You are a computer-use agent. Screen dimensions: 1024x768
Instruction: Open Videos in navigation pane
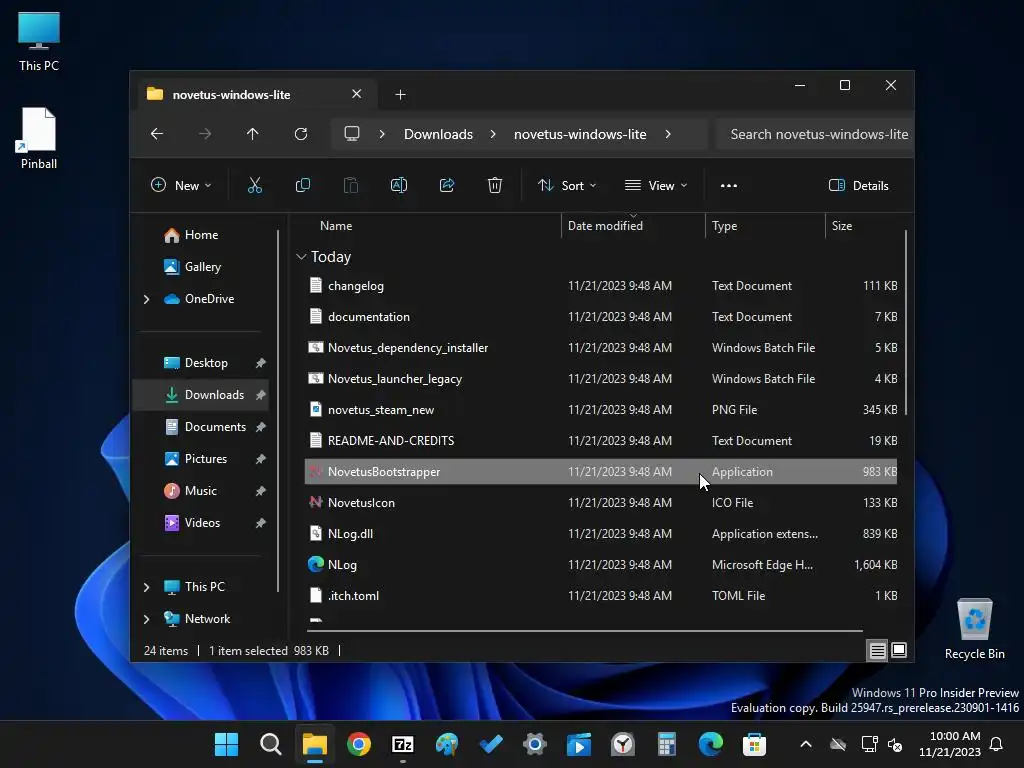pos(201,523)
